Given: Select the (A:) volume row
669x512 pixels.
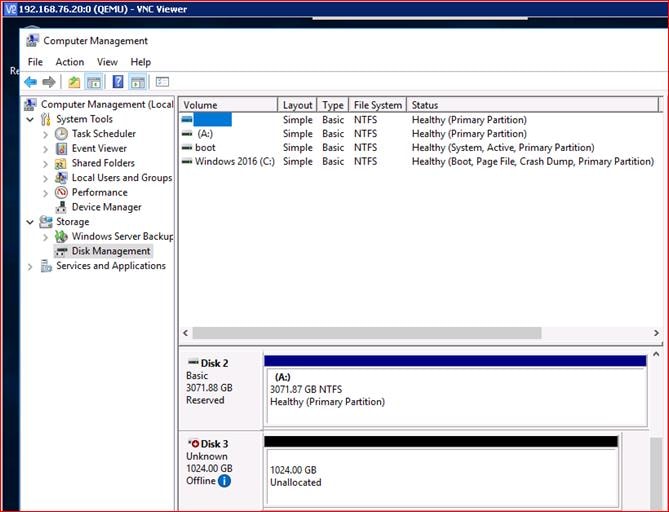Looking at the screenshot, I should [x=420, y=134].
